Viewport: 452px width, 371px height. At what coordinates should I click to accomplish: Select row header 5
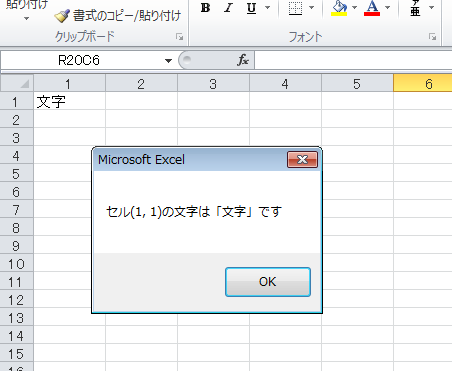pos(17,173)
